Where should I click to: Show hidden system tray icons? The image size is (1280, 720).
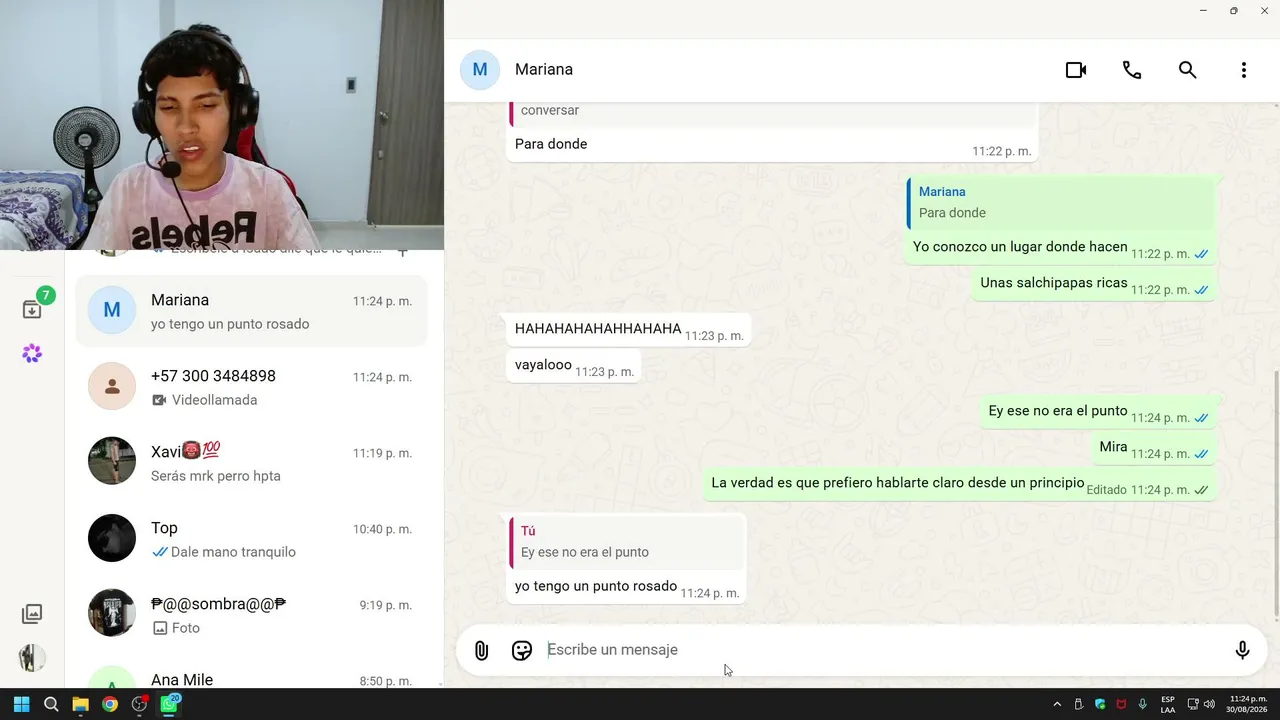[1057, 704]
